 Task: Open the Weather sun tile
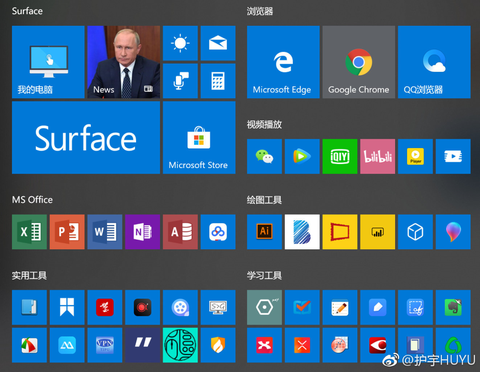pos(180,43)
